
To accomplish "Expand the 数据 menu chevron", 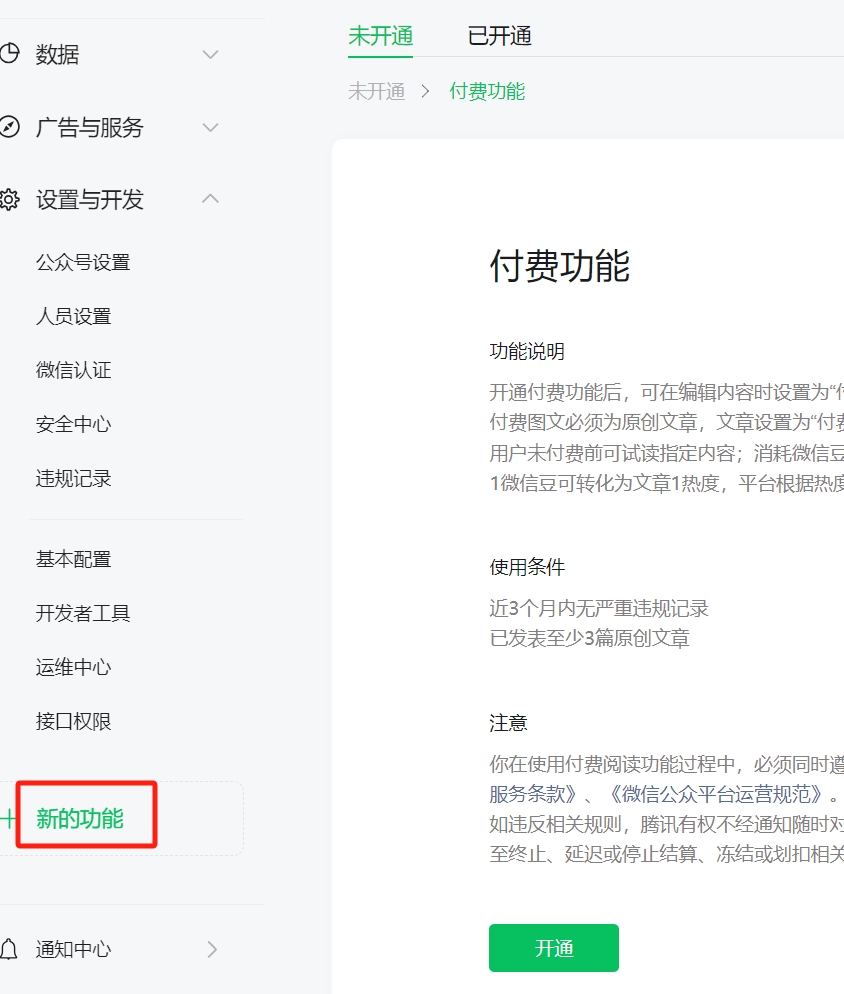I will coord(210,54).
